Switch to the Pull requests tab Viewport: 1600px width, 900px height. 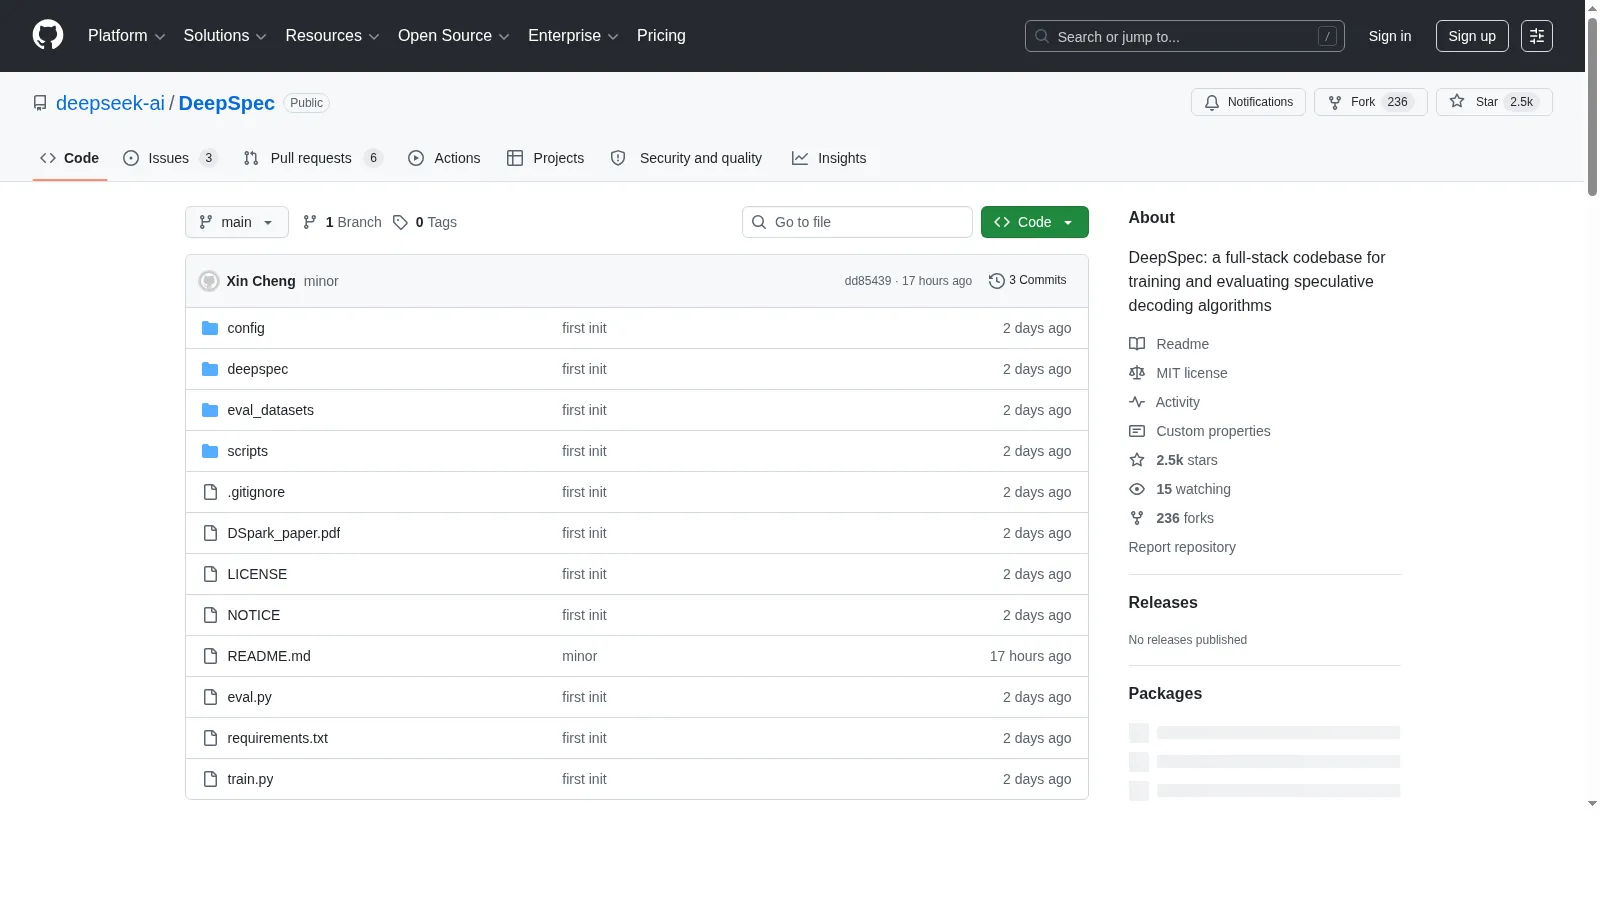313,158
